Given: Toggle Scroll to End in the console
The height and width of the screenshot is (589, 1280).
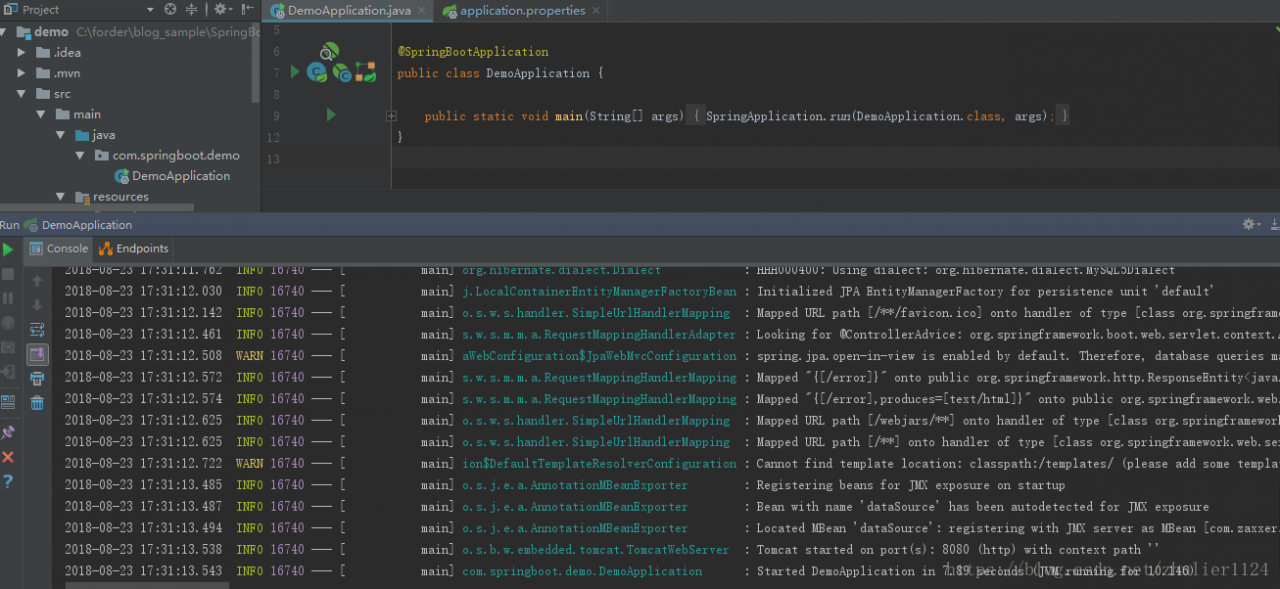Looking at the screenshot, I should click(37, 354).
